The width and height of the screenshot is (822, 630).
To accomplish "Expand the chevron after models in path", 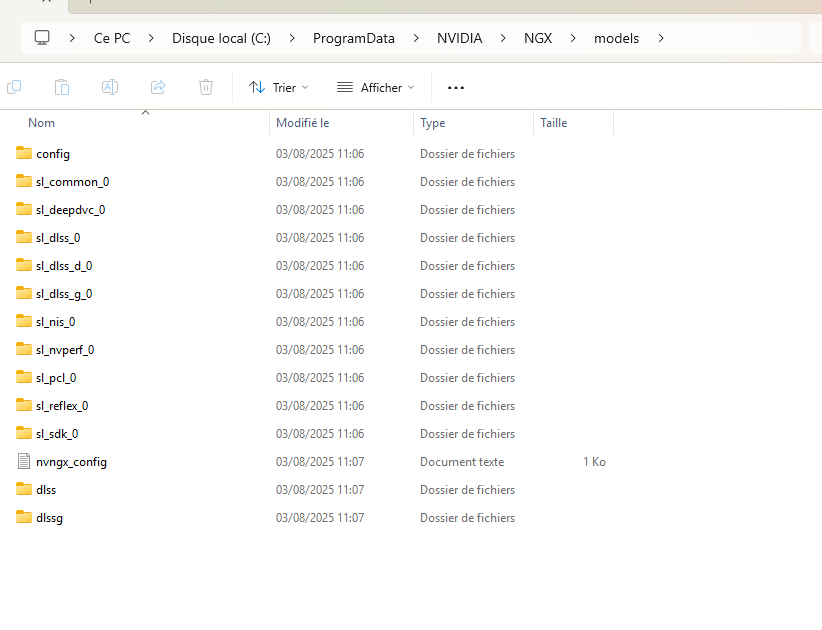I will (662, 39).
